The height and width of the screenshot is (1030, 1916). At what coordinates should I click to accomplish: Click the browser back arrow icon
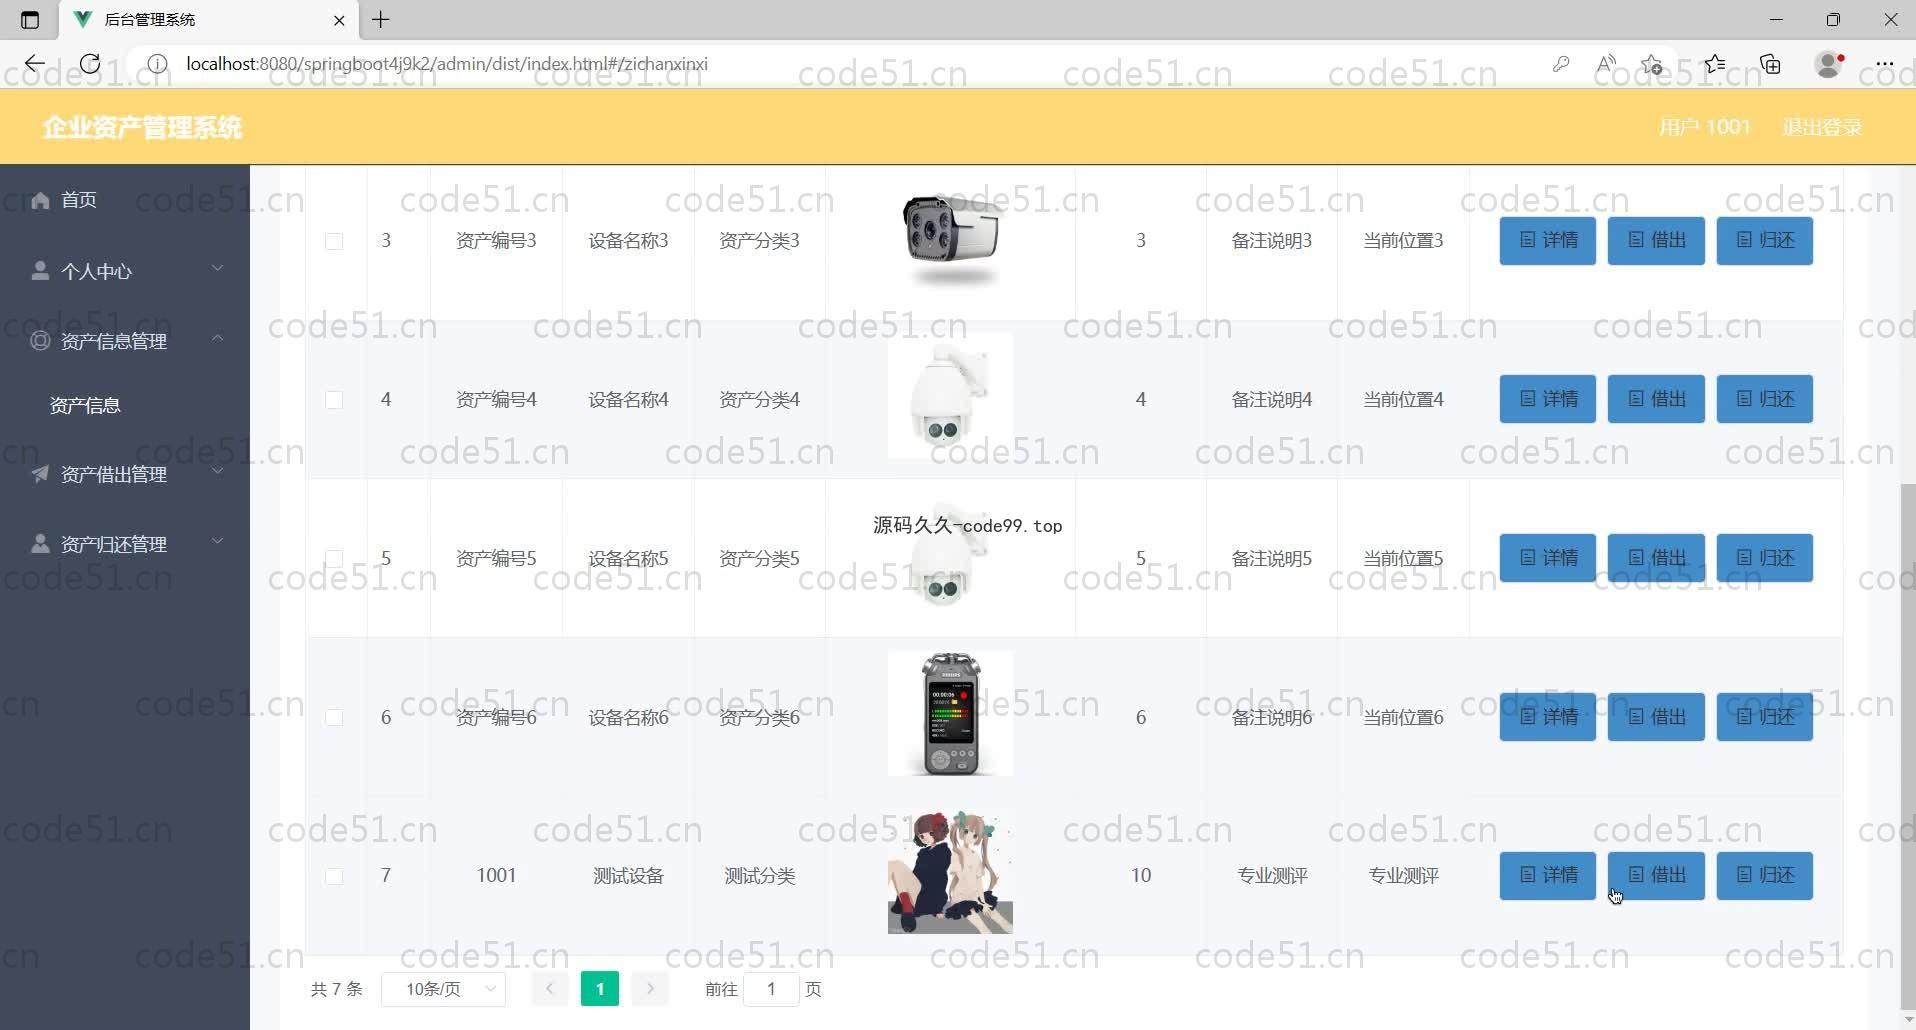tap(35, 64)
